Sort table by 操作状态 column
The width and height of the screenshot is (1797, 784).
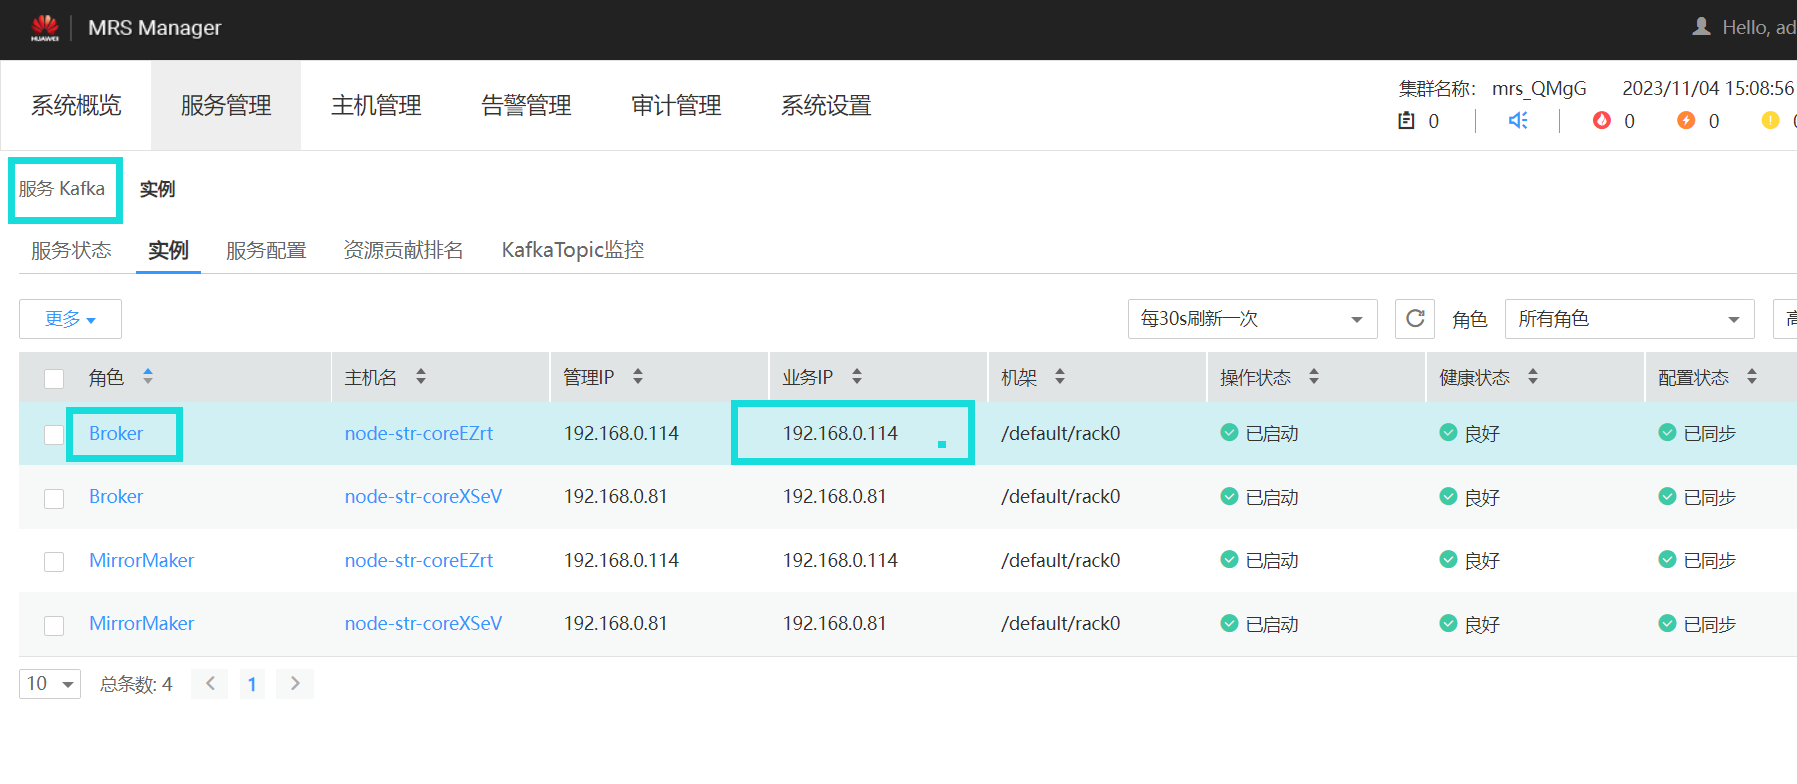(1314, 376)
